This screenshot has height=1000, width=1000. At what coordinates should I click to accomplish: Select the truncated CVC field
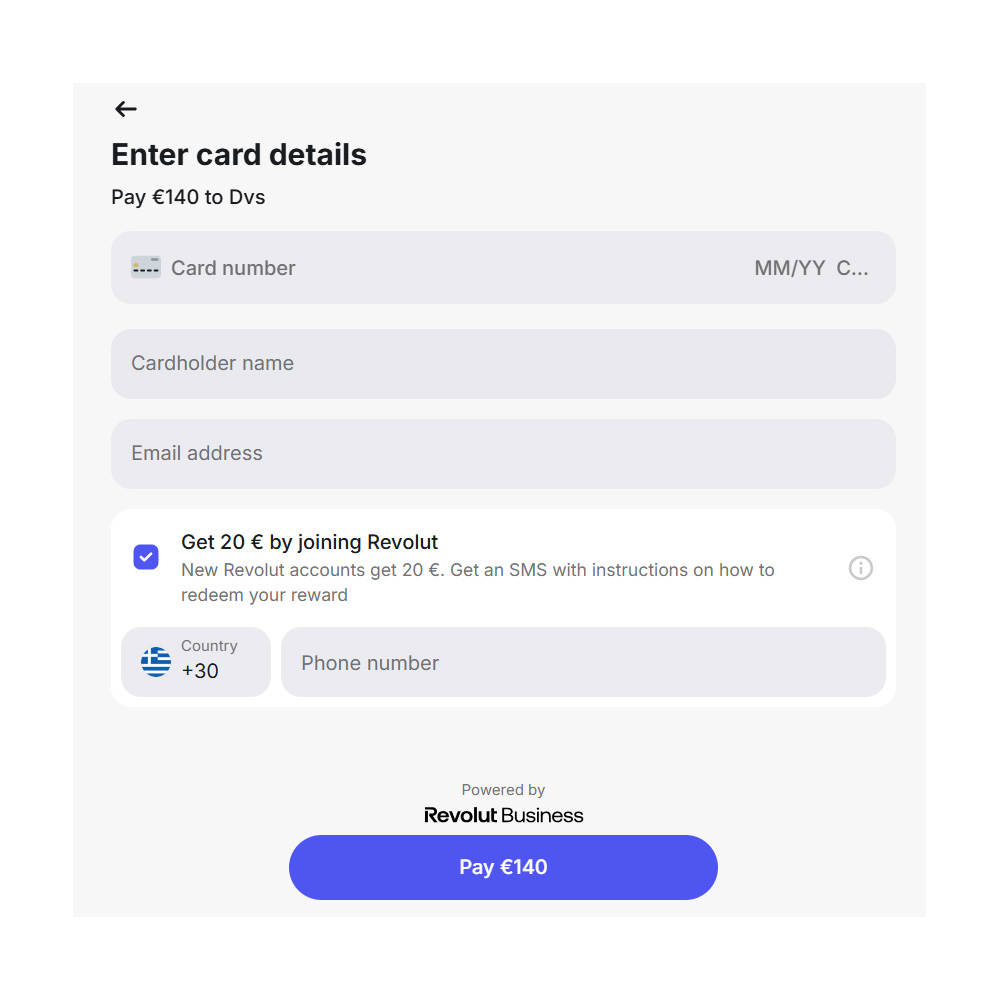coord(852,268)
